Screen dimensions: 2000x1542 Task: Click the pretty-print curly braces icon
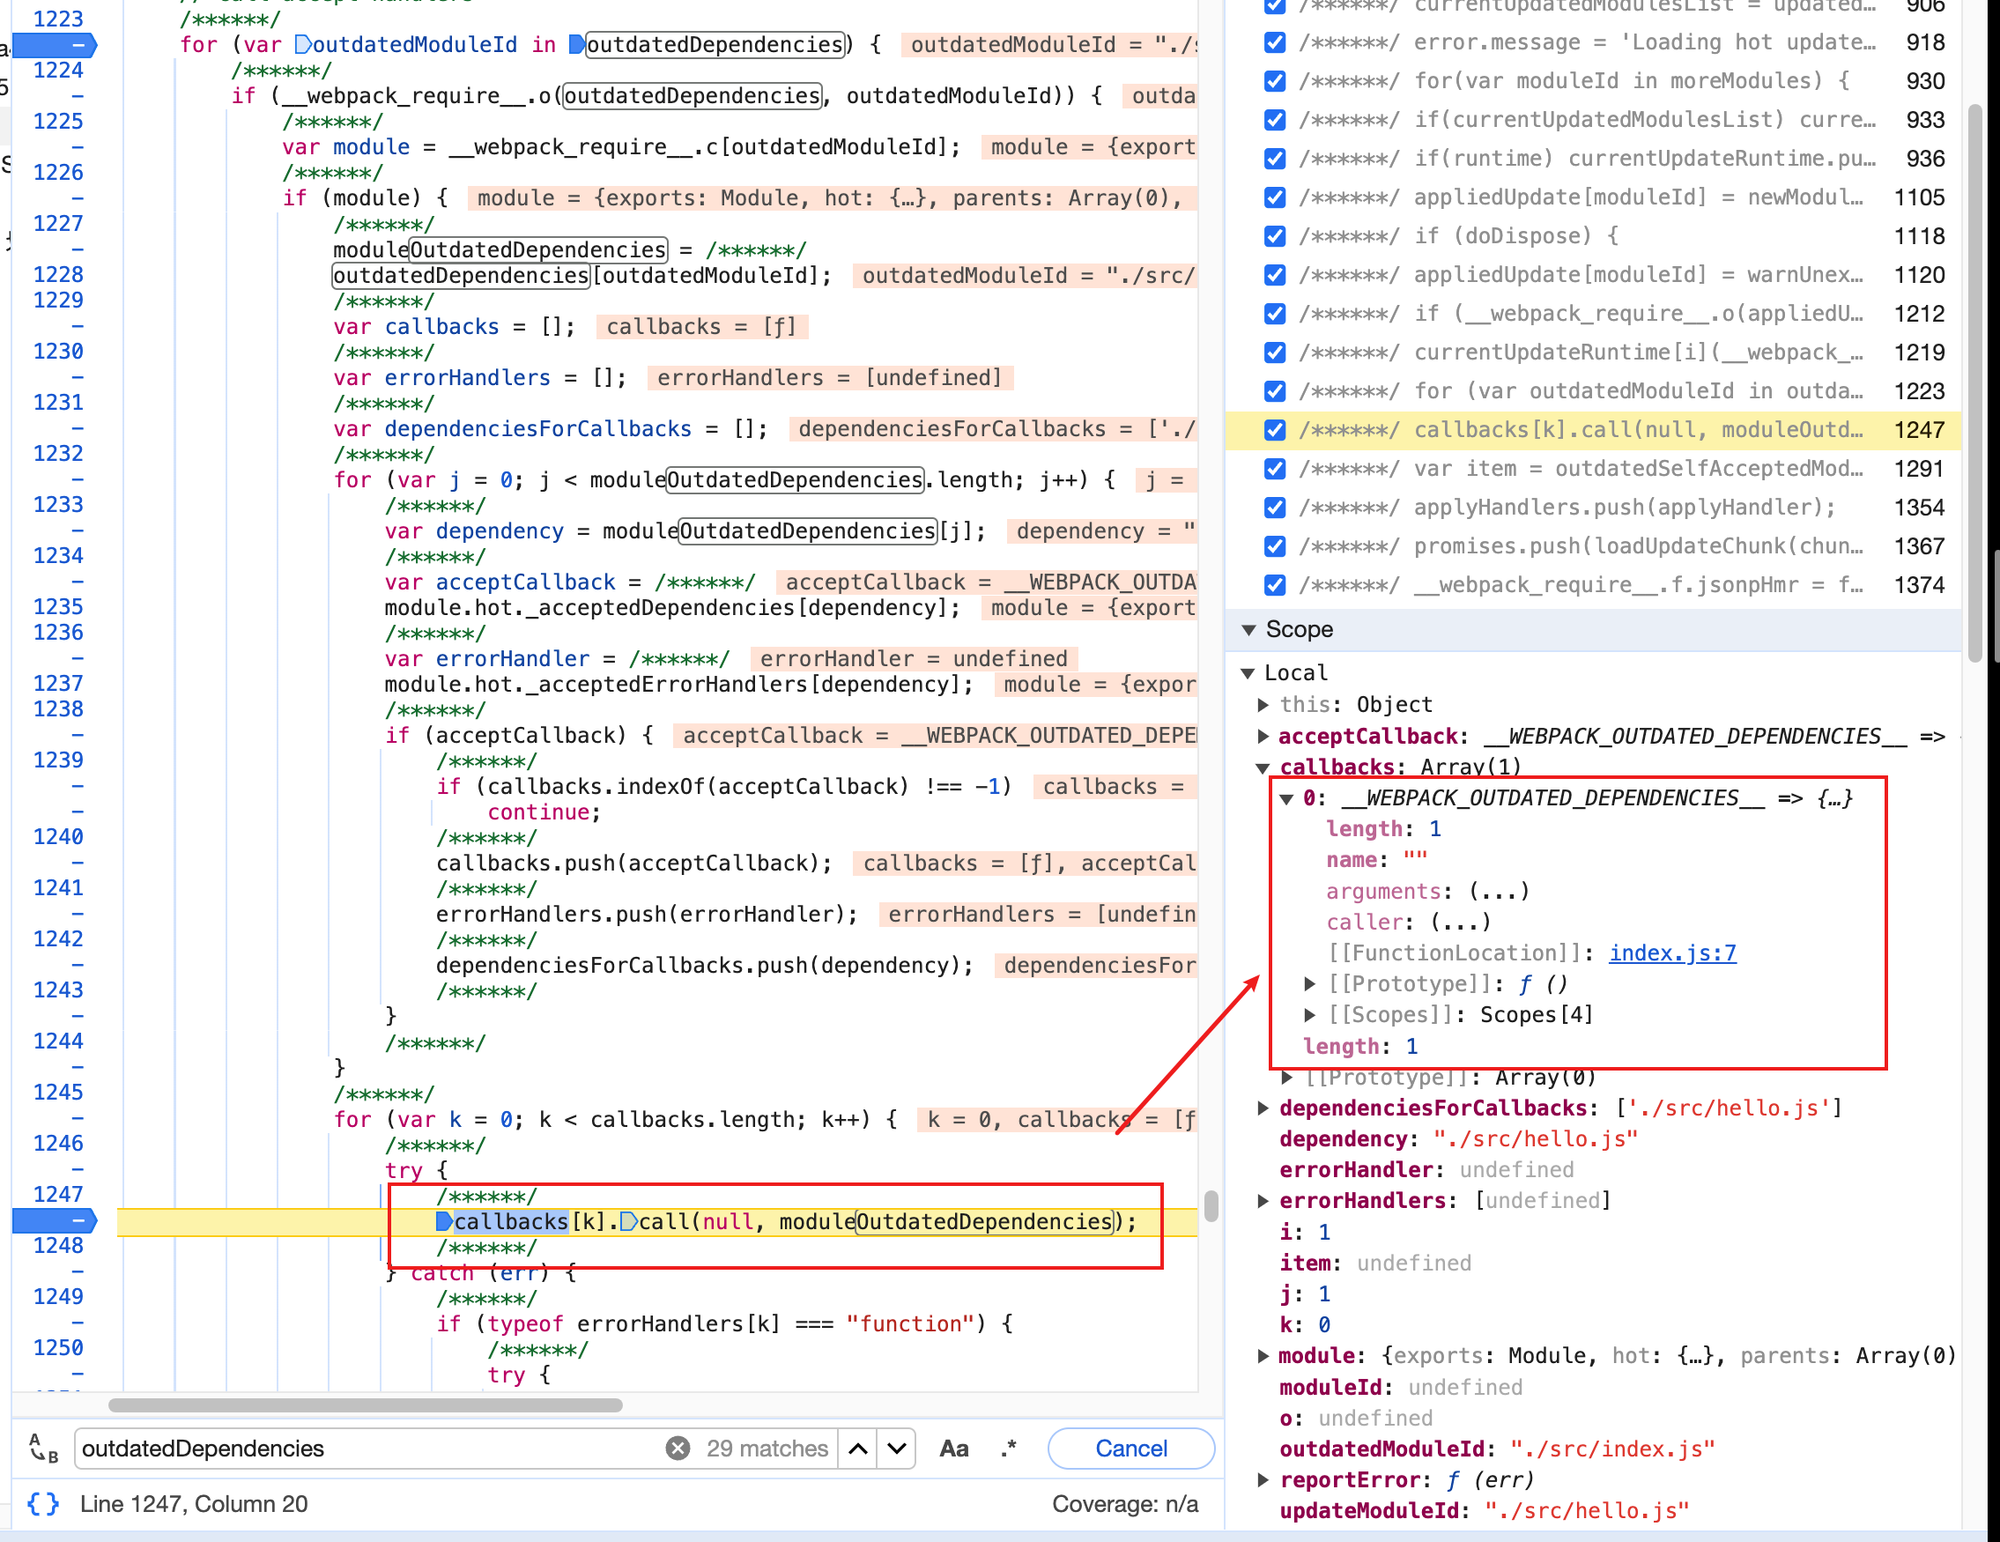pyautogui.click(x=43, y=1503)
